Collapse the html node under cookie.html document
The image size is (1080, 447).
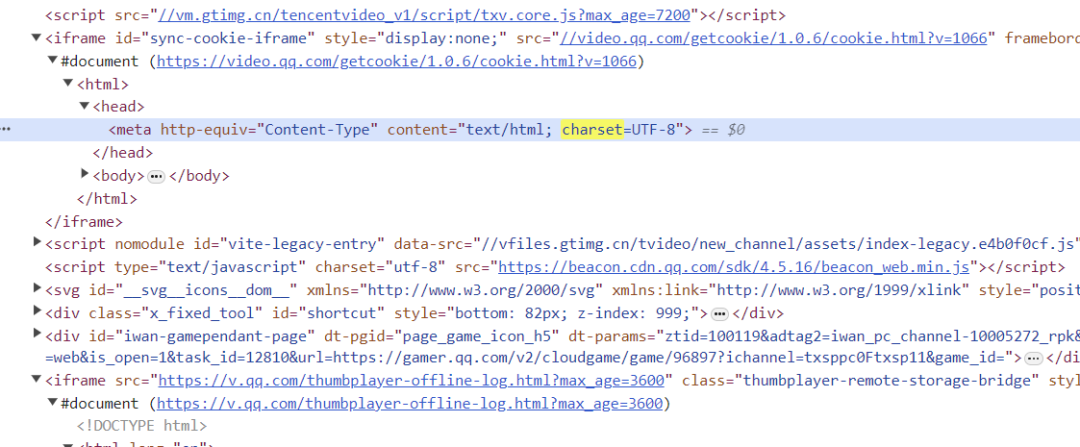(x=68, y=83)
